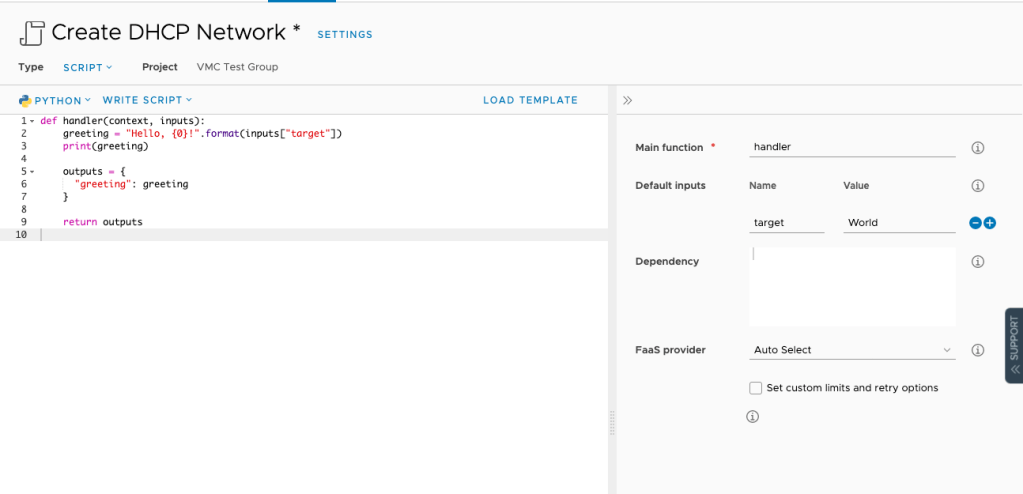Collapse the right panel with double-chevron icon
This screenshot has width=1023, height=494.
pyautogui.click(x=627, y=100)
